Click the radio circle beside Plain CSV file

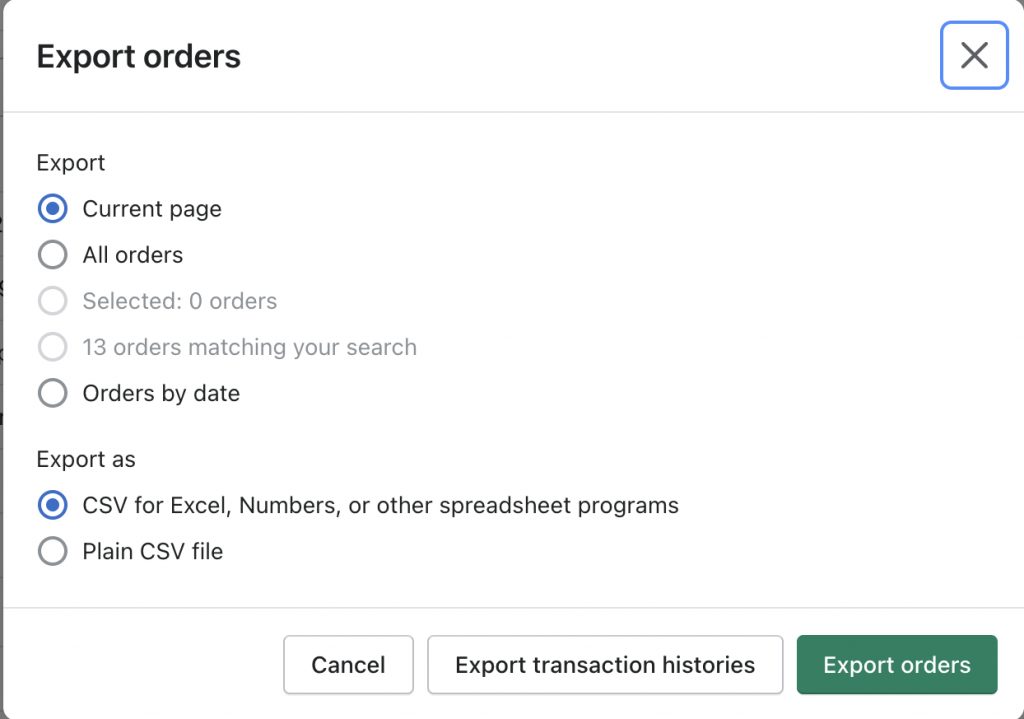[52, 551]
